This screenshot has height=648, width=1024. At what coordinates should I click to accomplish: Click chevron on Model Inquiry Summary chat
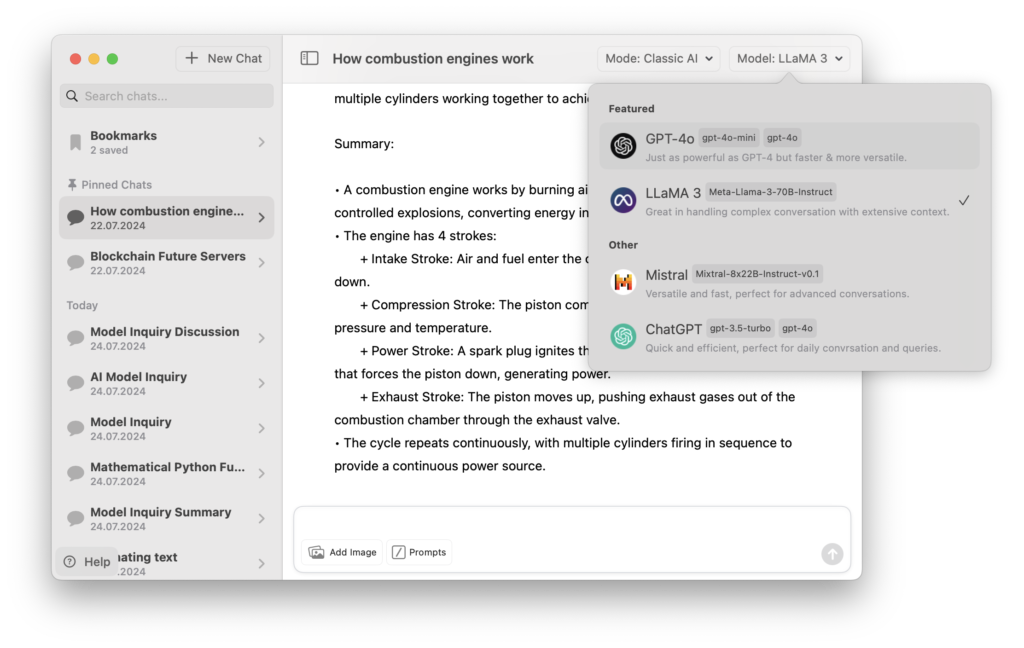(x=261, y=519)
